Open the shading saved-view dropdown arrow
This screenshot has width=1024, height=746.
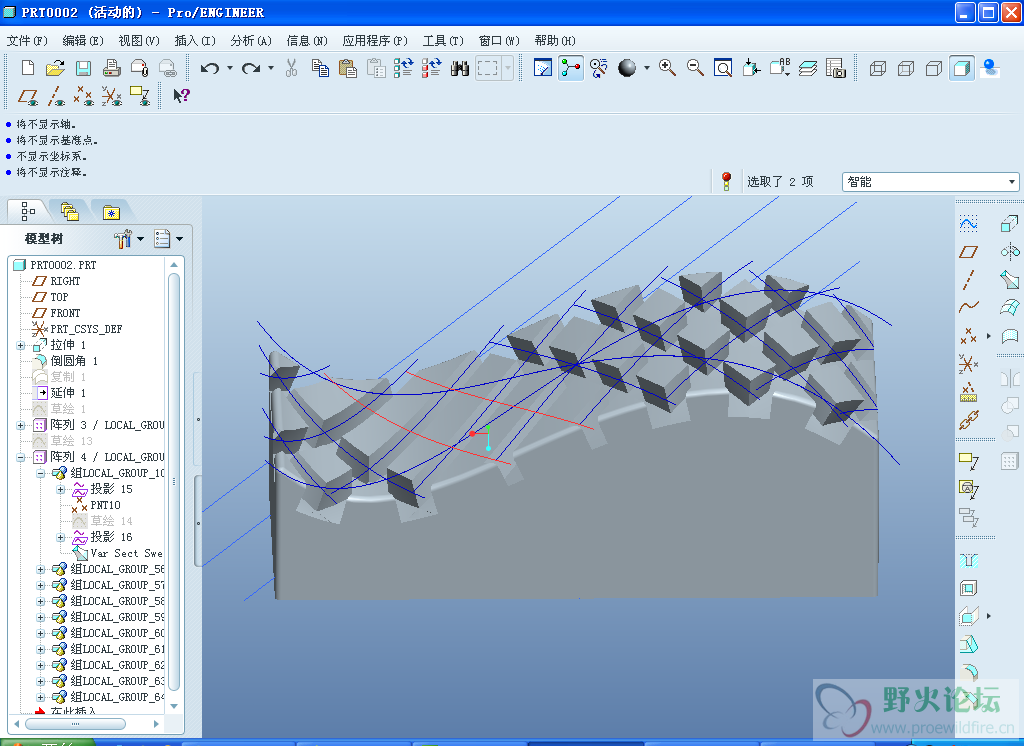(x=647, y=68)
